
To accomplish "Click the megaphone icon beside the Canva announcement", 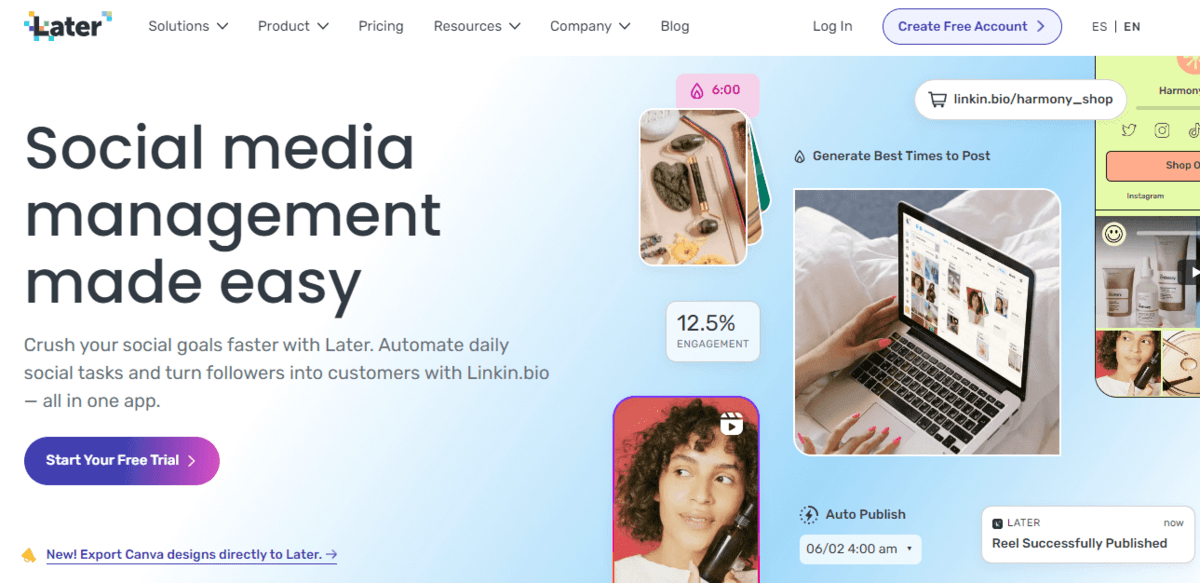I will (x=29, y=554).
